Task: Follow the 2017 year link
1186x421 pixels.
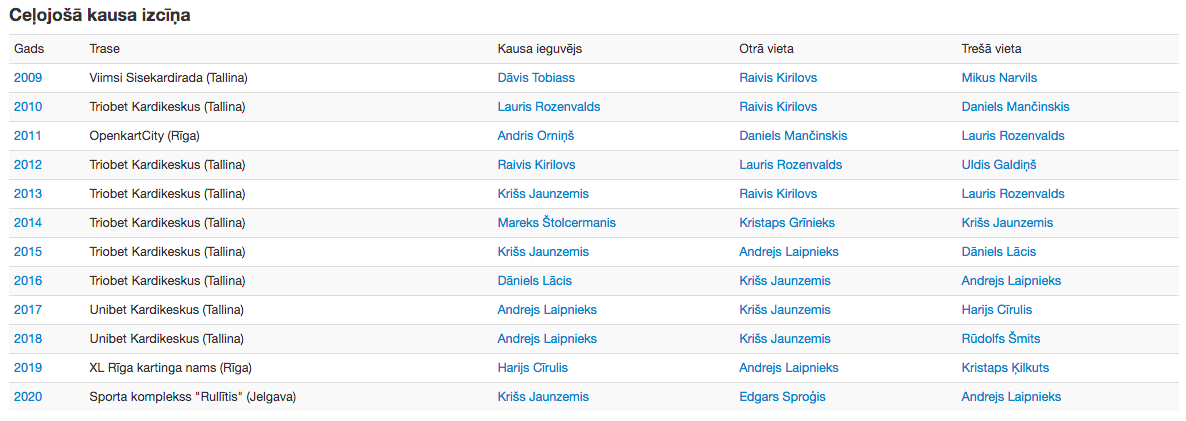Action: point(28,310)
